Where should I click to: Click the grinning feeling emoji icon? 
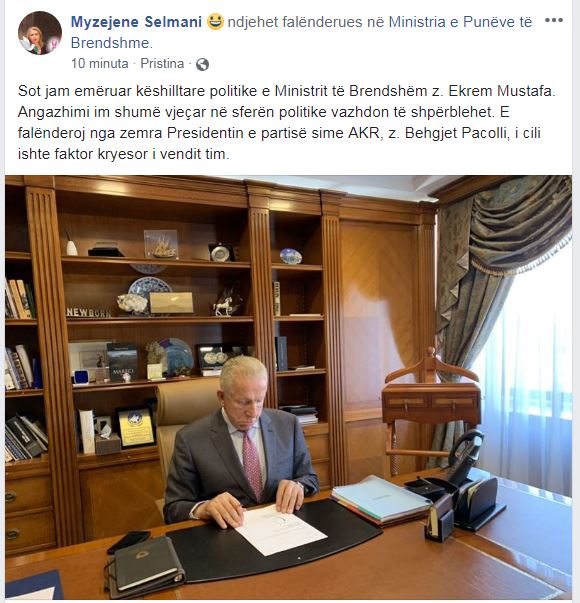coord(215,22)
